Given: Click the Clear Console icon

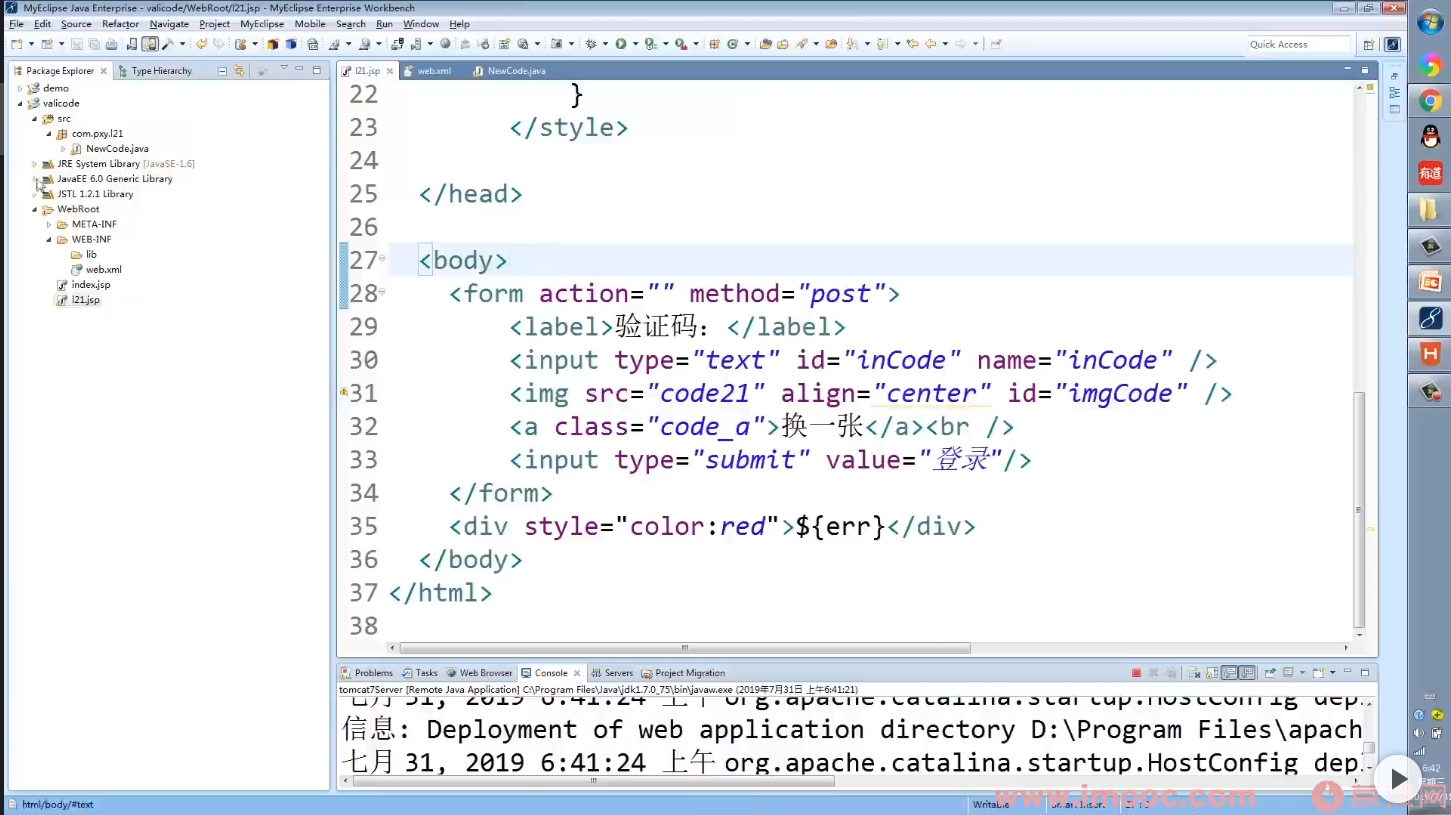Looking at the screenshot, I should [1194, 673].
